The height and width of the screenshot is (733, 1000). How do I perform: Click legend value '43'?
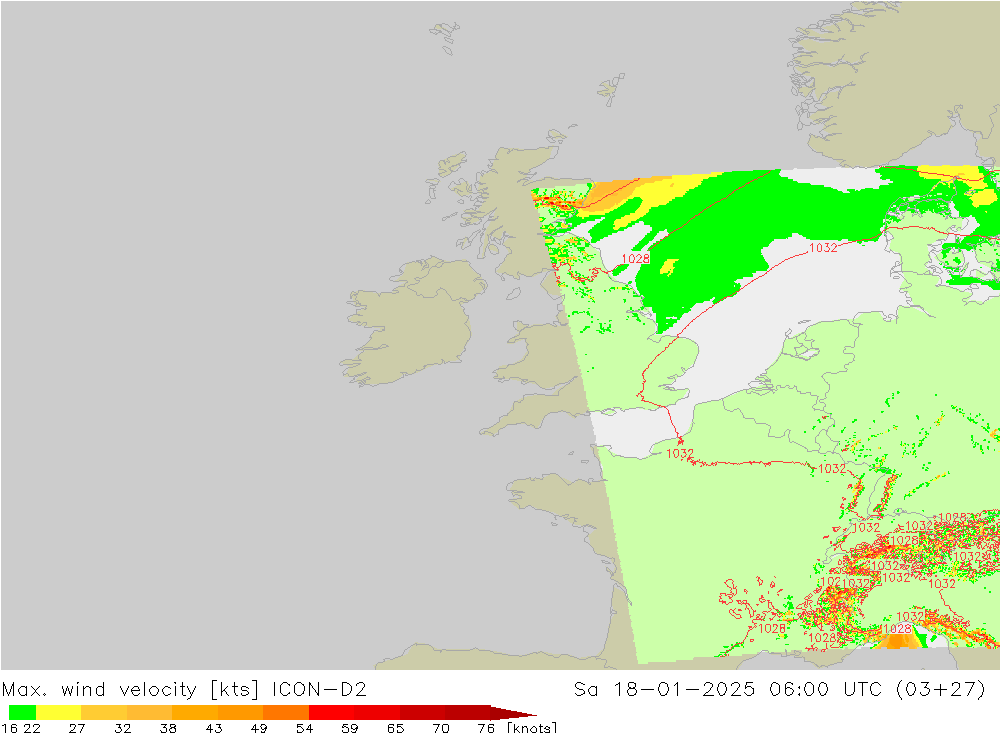point(214,728)
